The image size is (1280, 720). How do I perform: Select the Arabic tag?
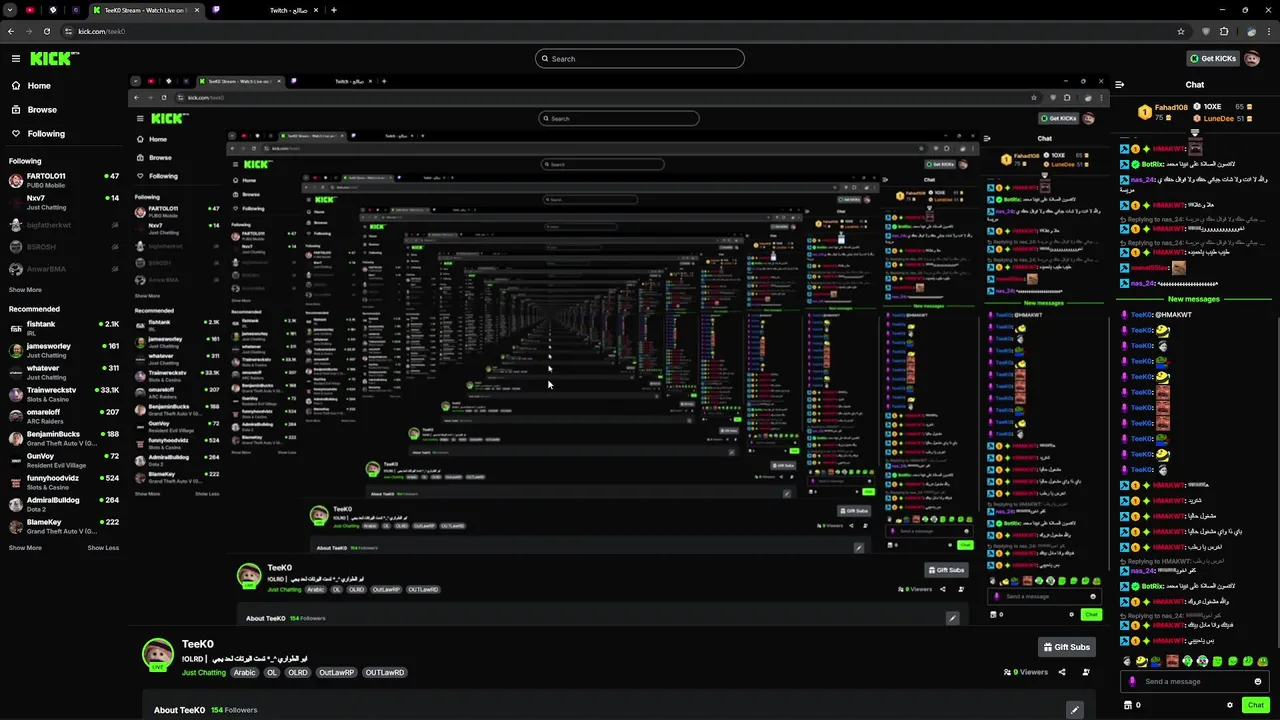245,673
